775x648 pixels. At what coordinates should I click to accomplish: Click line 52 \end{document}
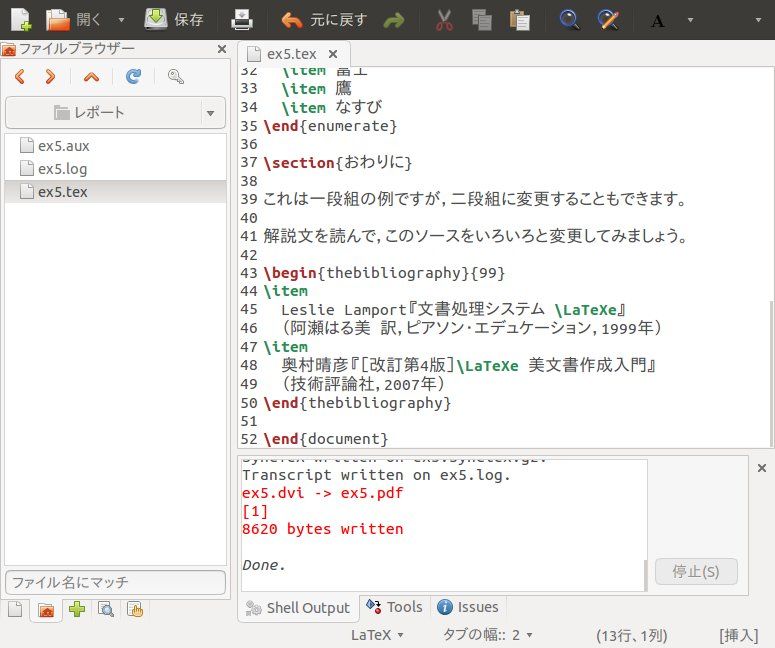tap(326, 439)
